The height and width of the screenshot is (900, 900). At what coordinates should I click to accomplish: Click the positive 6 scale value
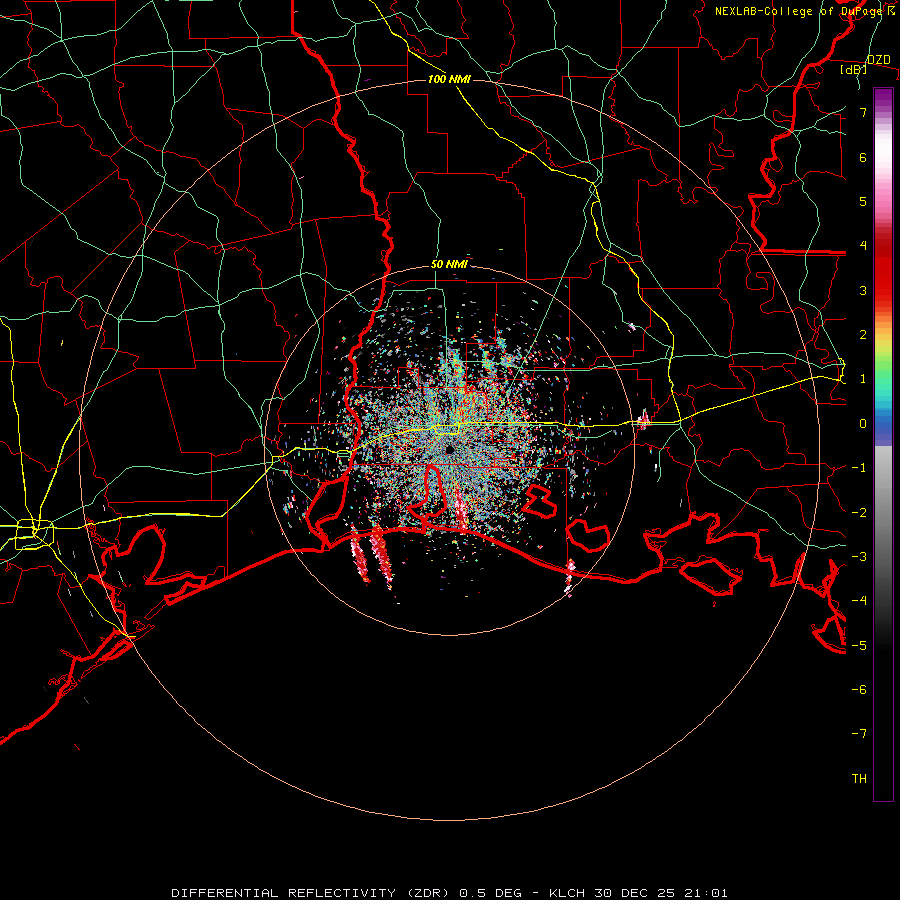click(863, 157)
